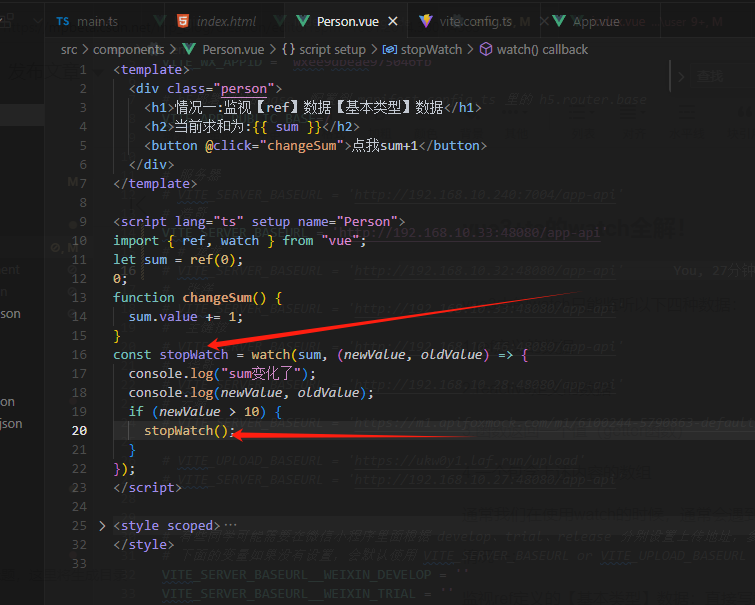This screenshot has height=605, width=755.
Task: Click the variable icon before stopWatch breadcrumb
Action: point(390,50)
